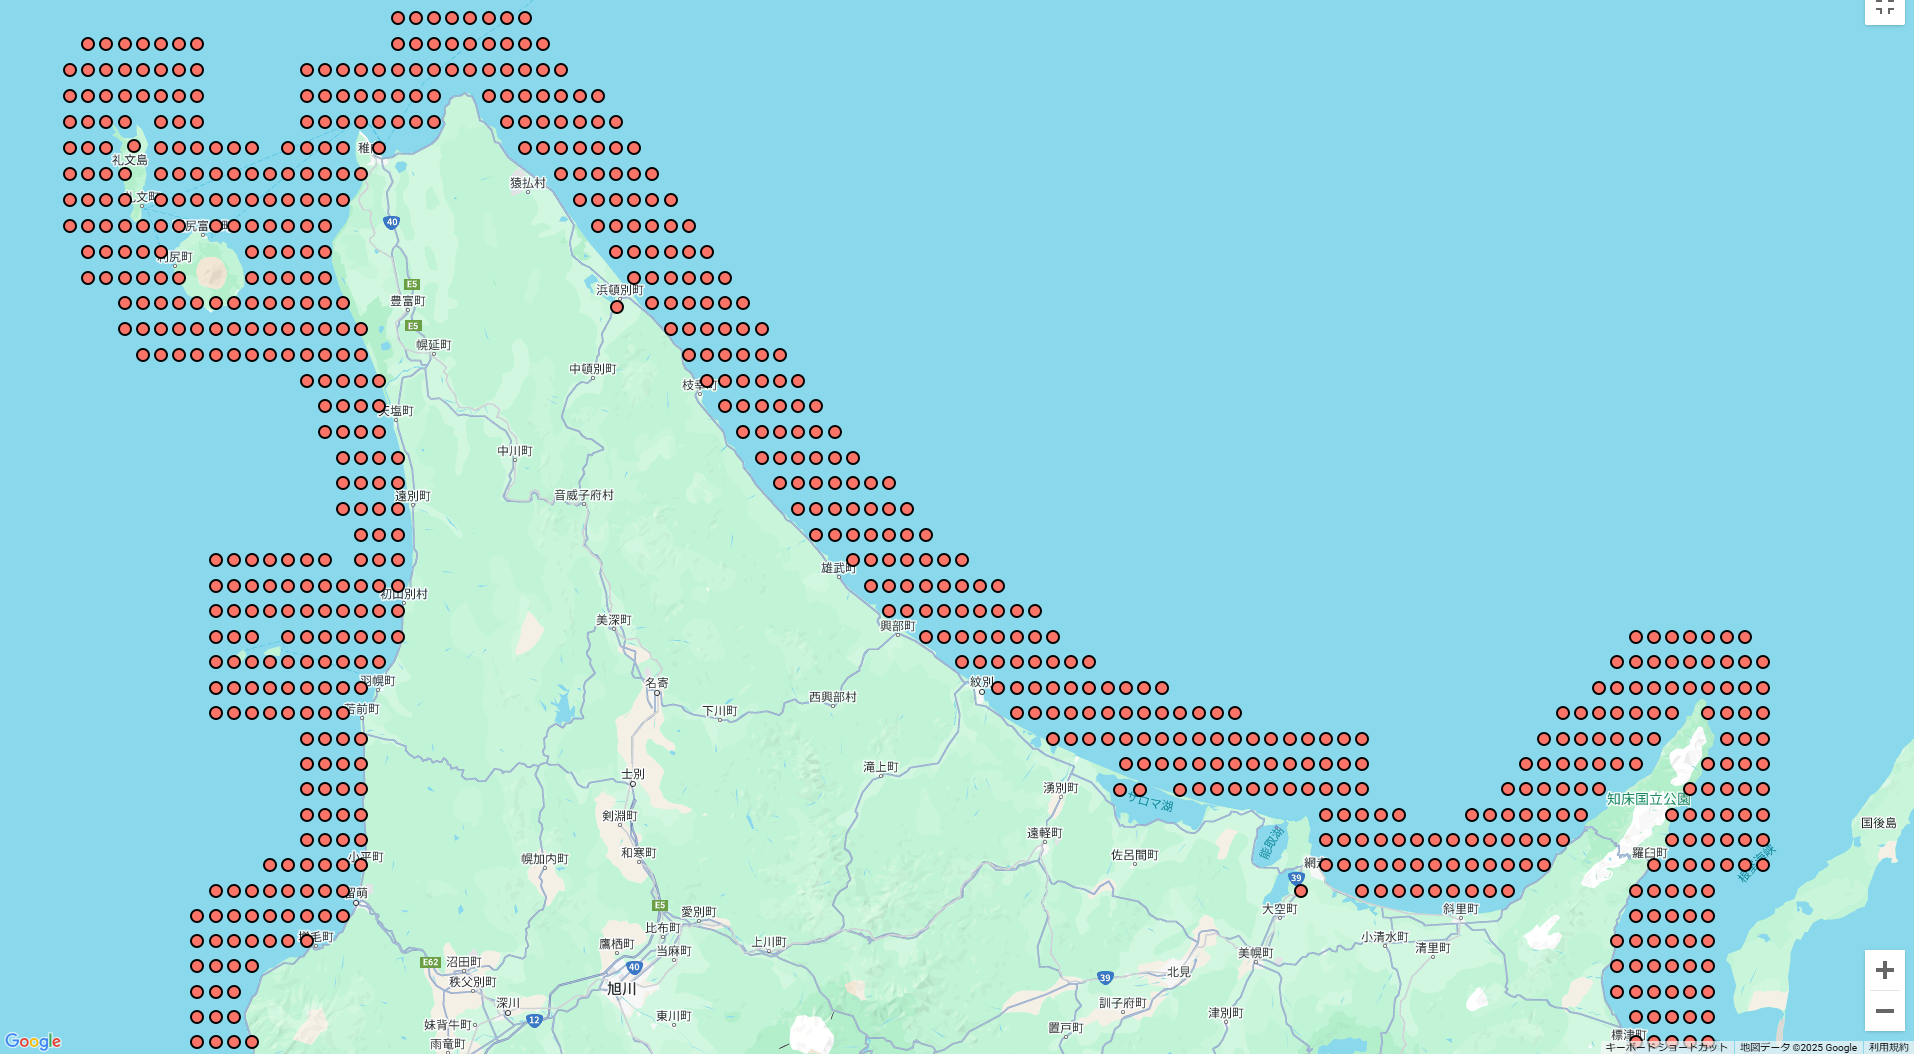
Task: Click 地図データ ©2025 Google attribution
Action: pos(1798,1047)
